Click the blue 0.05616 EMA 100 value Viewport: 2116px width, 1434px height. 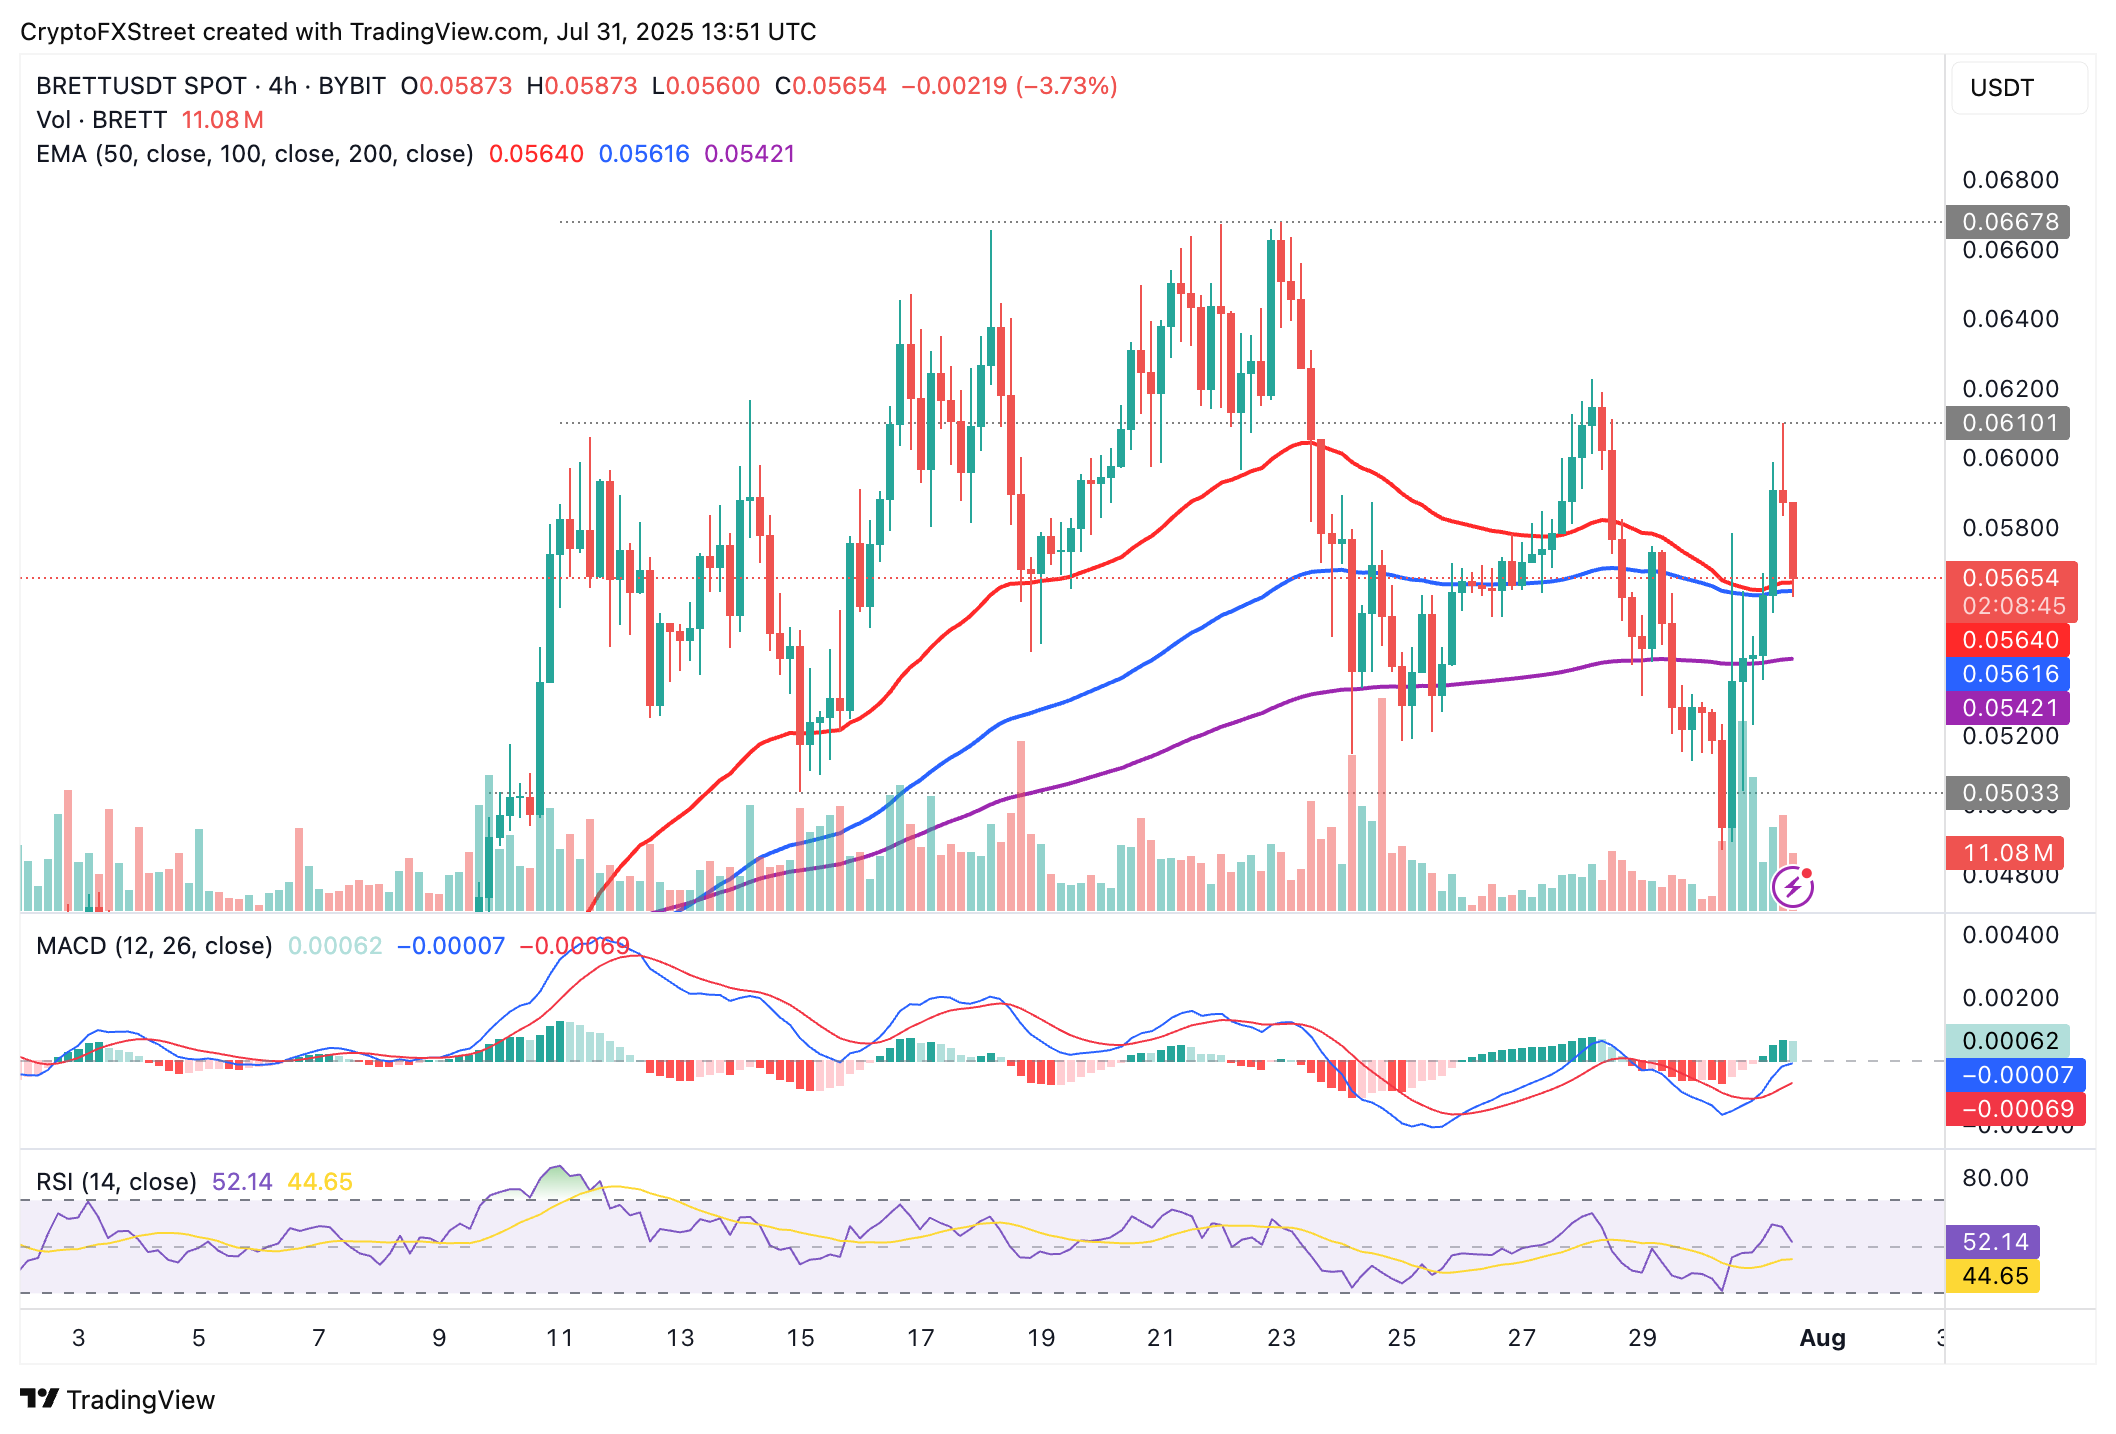coord(644,154)
